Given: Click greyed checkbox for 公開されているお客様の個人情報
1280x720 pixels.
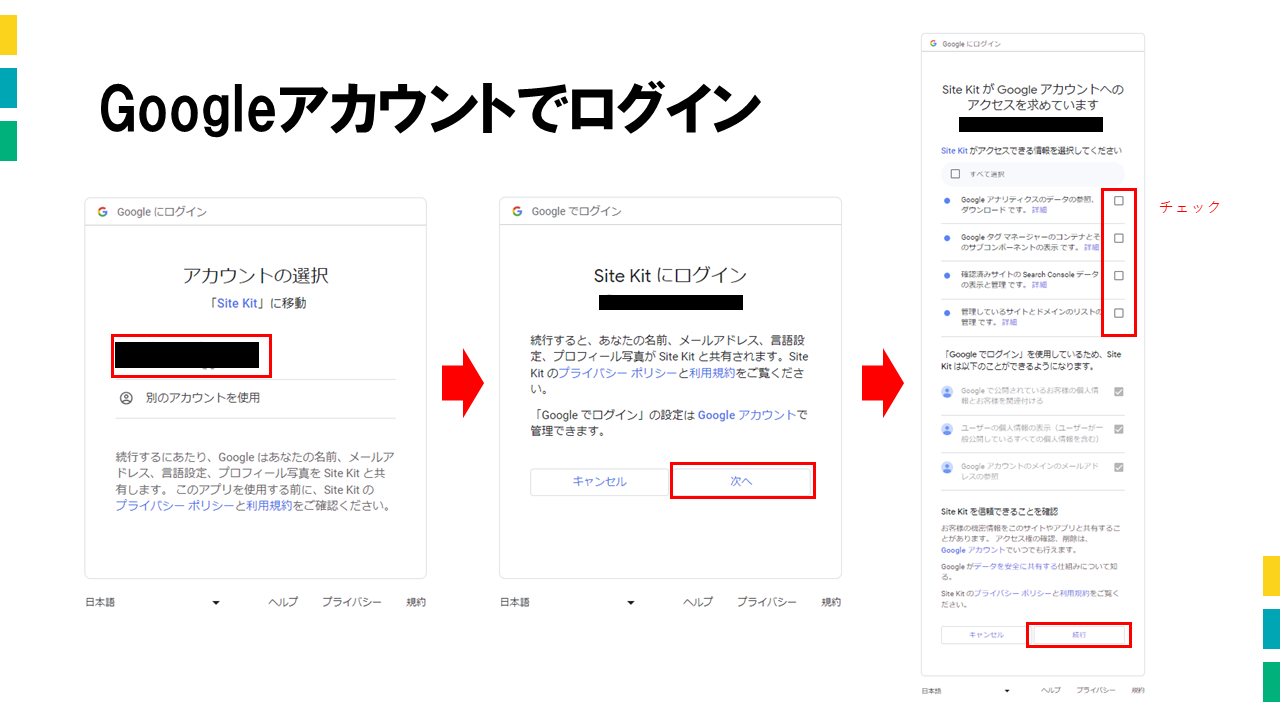Looking at the screenshot, I should tap(1119, 392).
